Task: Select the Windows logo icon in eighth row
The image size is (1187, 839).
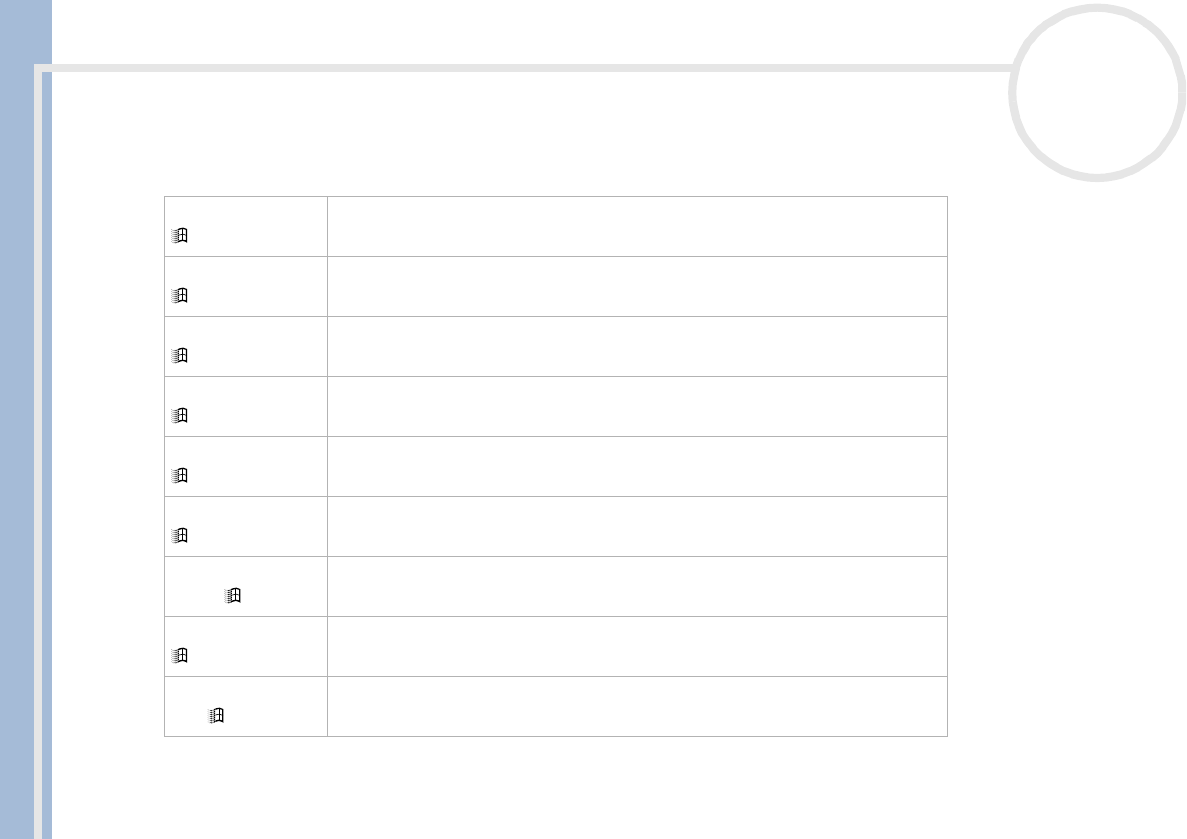Action: (179, 655)
